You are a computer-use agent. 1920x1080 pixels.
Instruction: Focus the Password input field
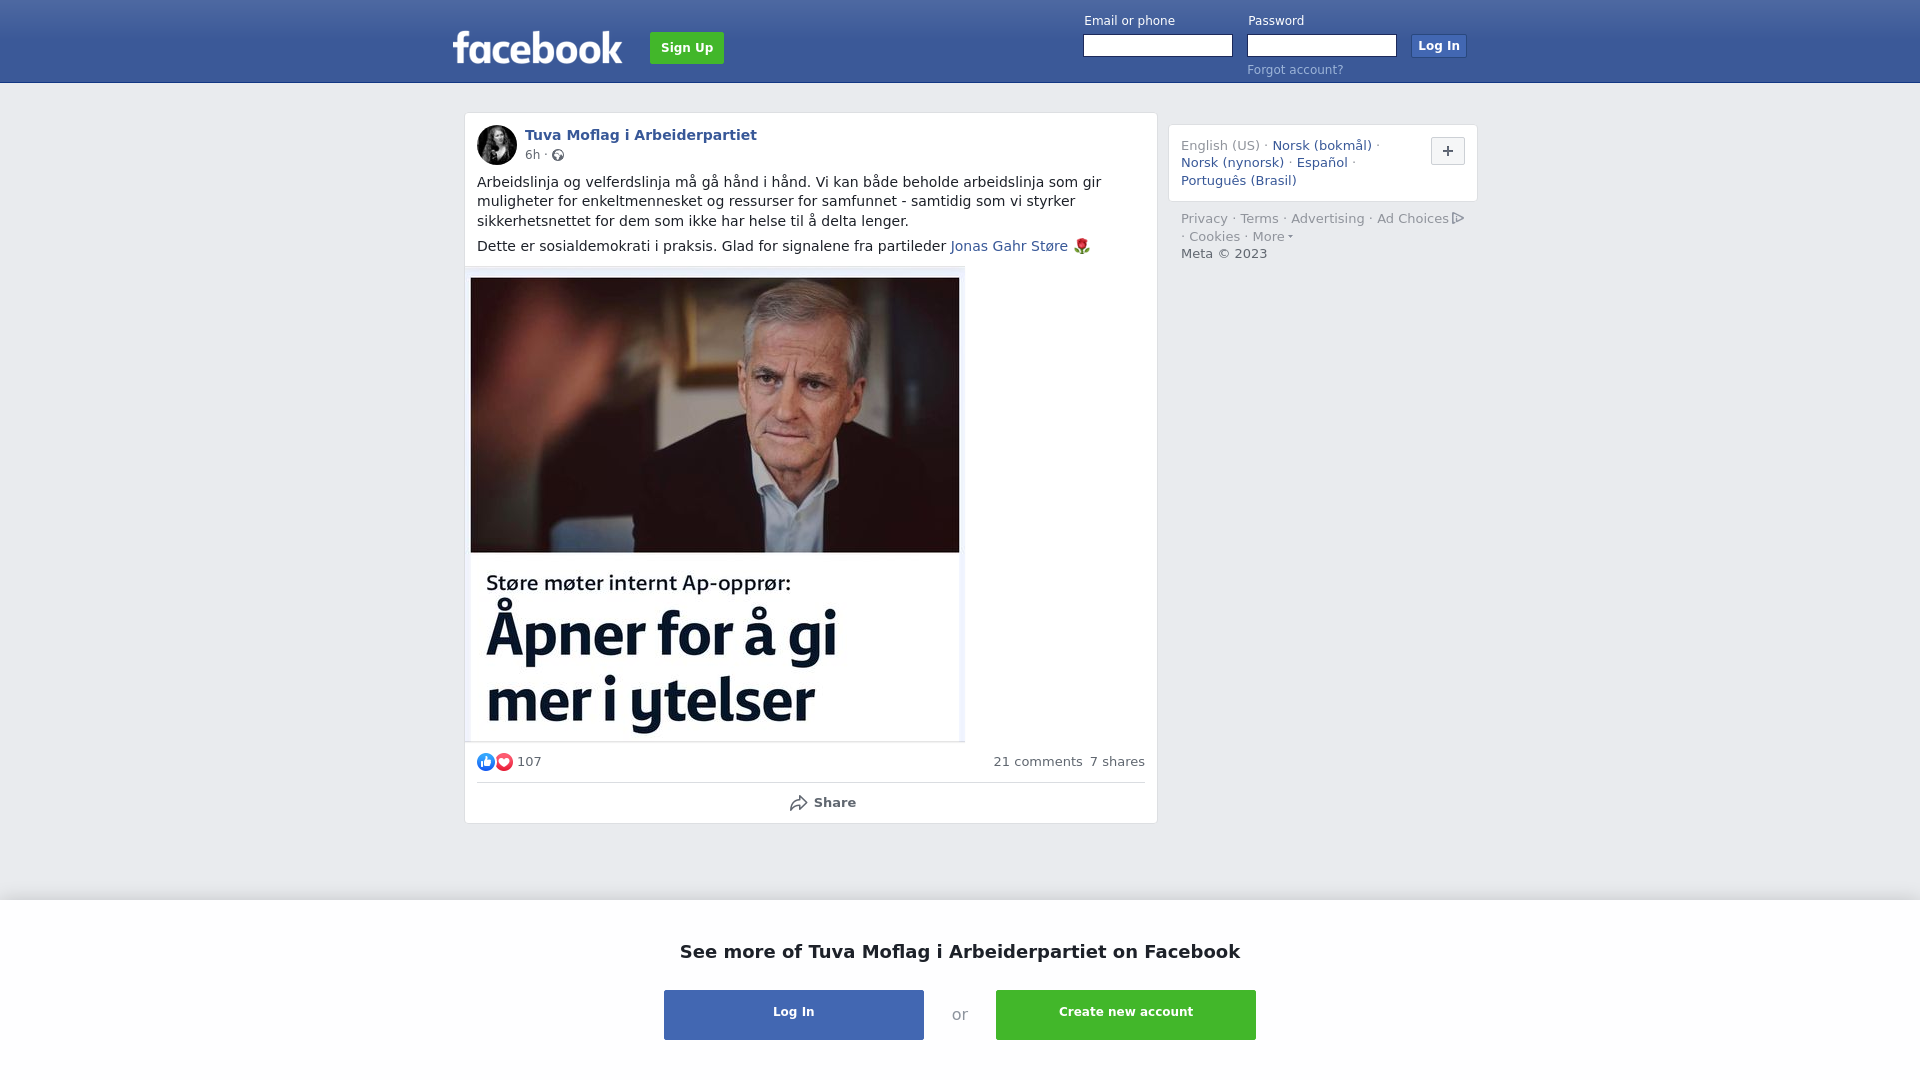click(x=1322, y=46)
